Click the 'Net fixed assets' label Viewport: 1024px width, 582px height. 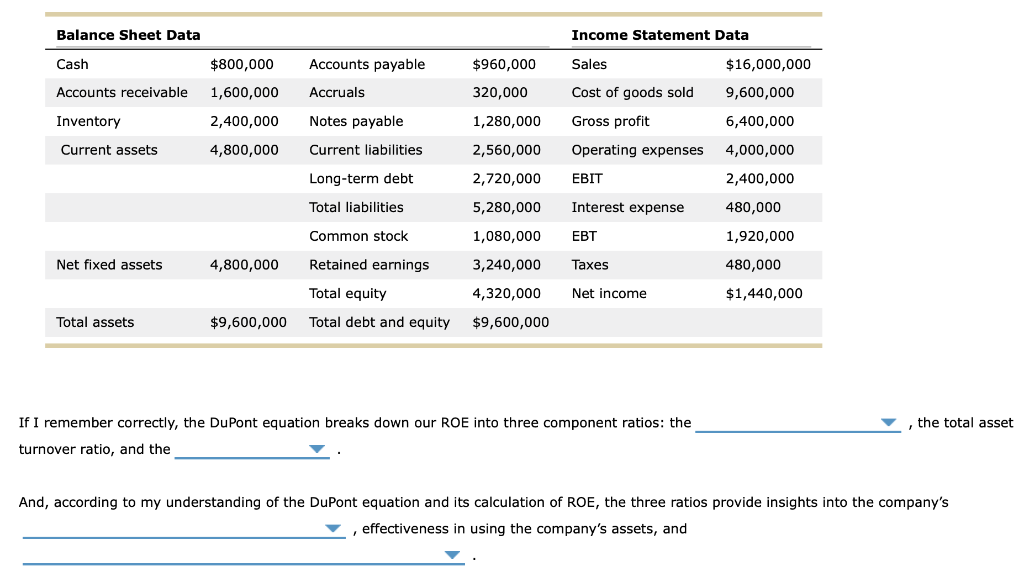point(109,265)
